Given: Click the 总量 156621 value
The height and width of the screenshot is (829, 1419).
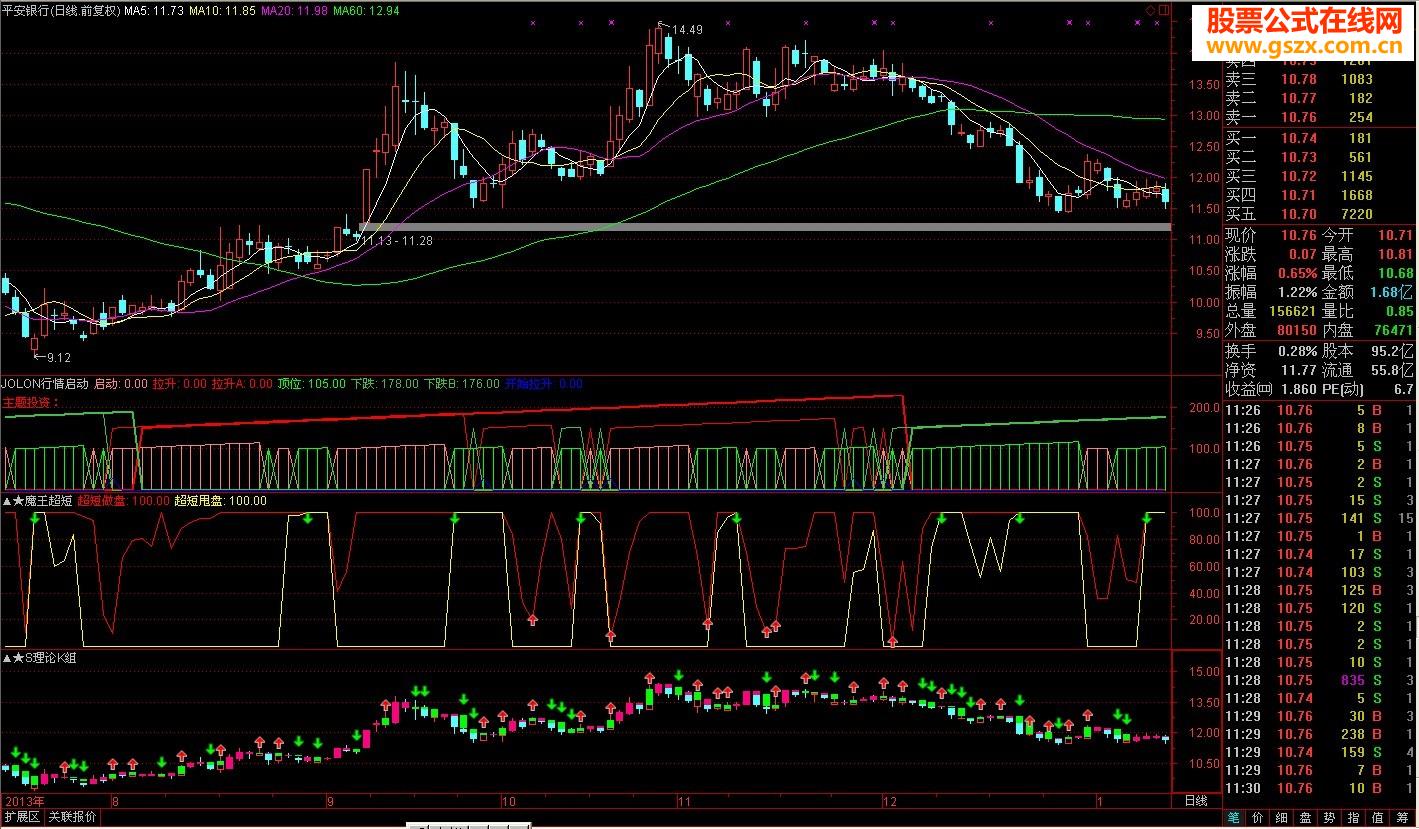Looking at the screenshot, I should tap(1291, 312).
